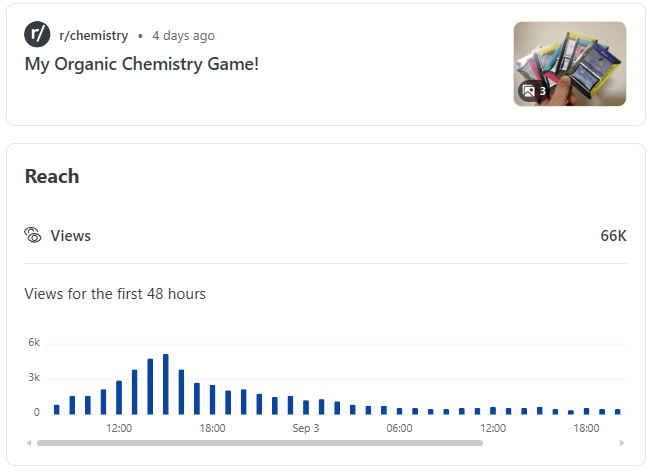Open the r/chemistry subreddit link
Screen dimensions: 664x474
tap(94, 36)
